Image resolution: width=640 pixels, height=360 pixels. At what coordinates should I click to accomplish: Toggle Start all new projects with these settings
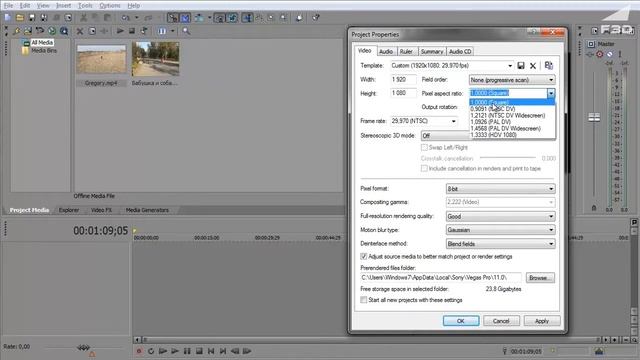pyautogui.click(x=364, y=300)
